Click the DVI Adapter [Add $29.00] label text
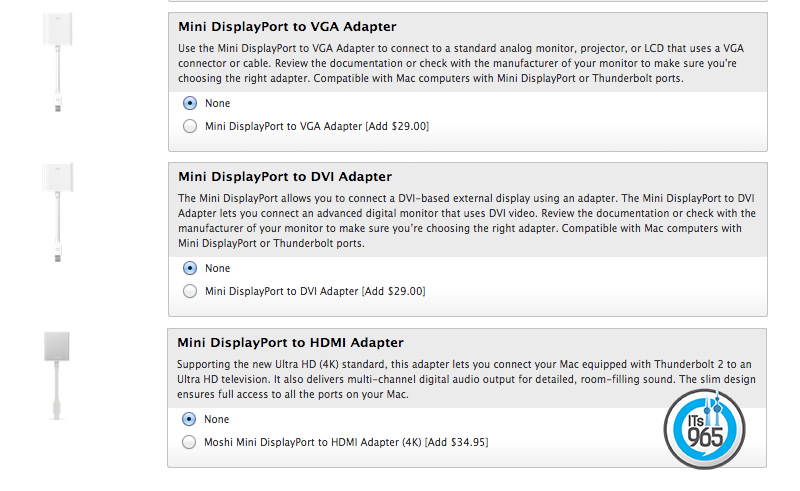The width and height of the screenshot is (800, 491). [x=315, y=292]
